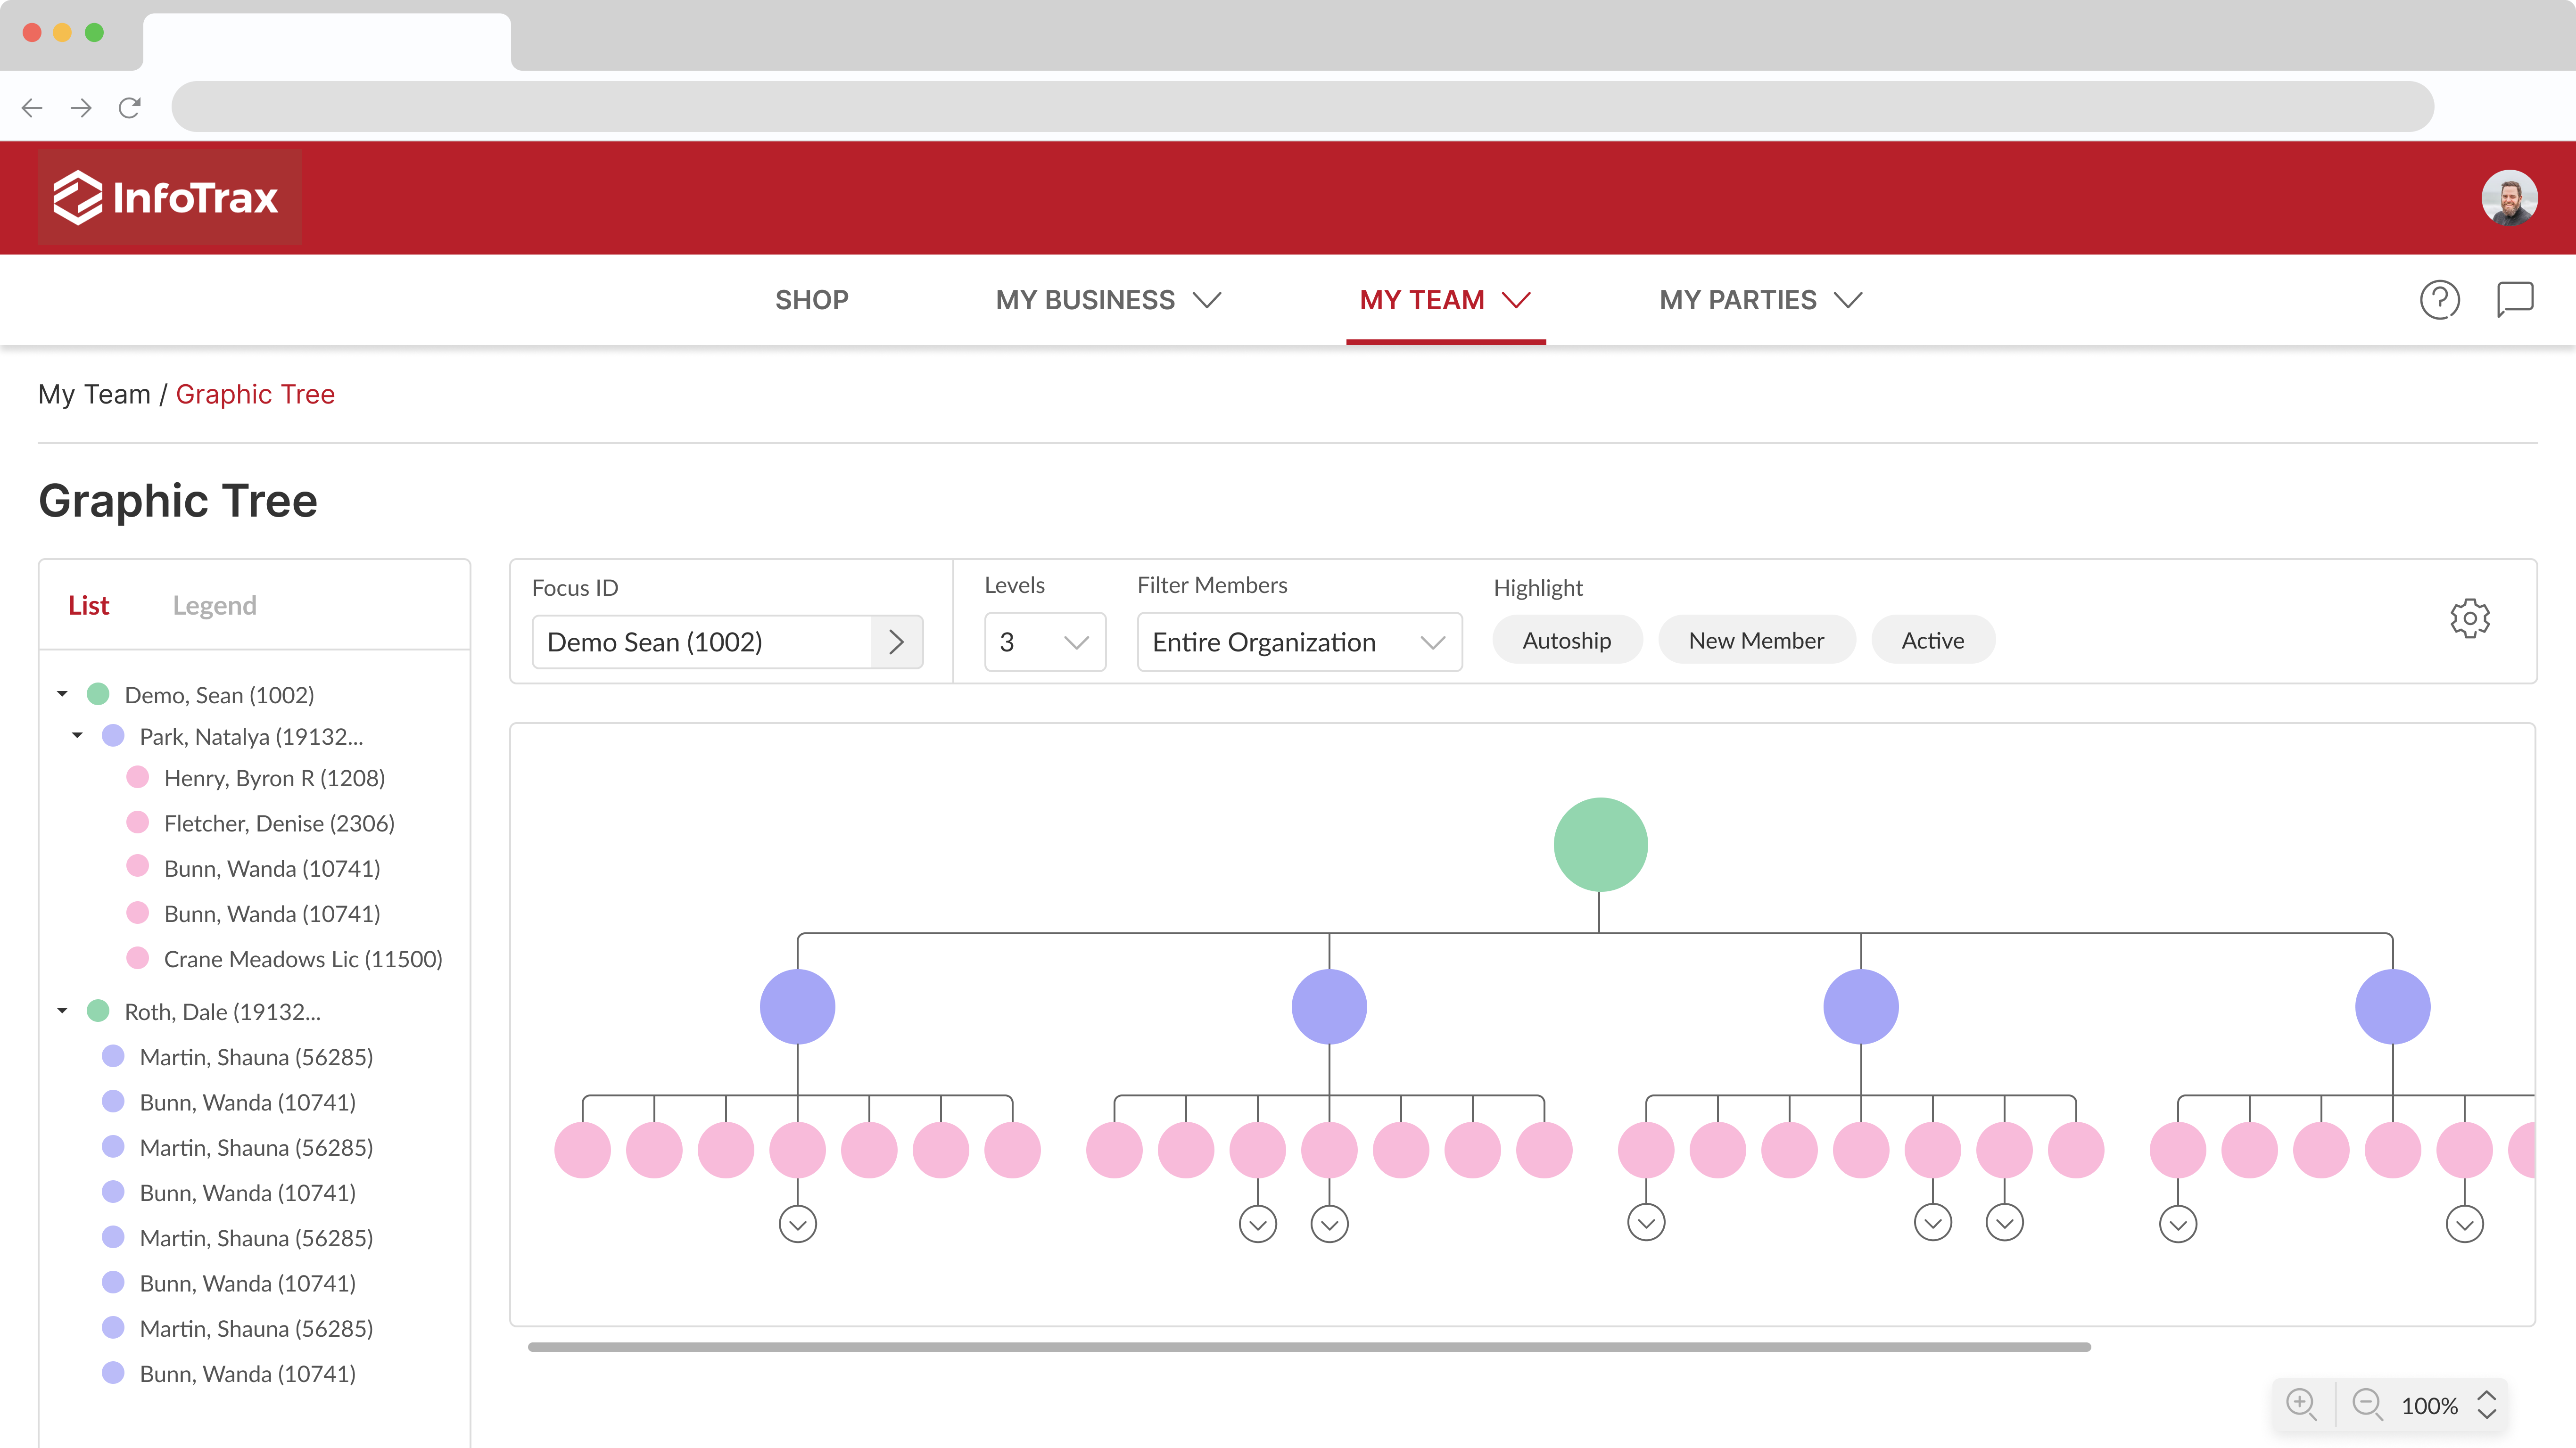Screen dimensions: 2576x1448
Task: Click the browser reload icon
Action: point(130,107)
